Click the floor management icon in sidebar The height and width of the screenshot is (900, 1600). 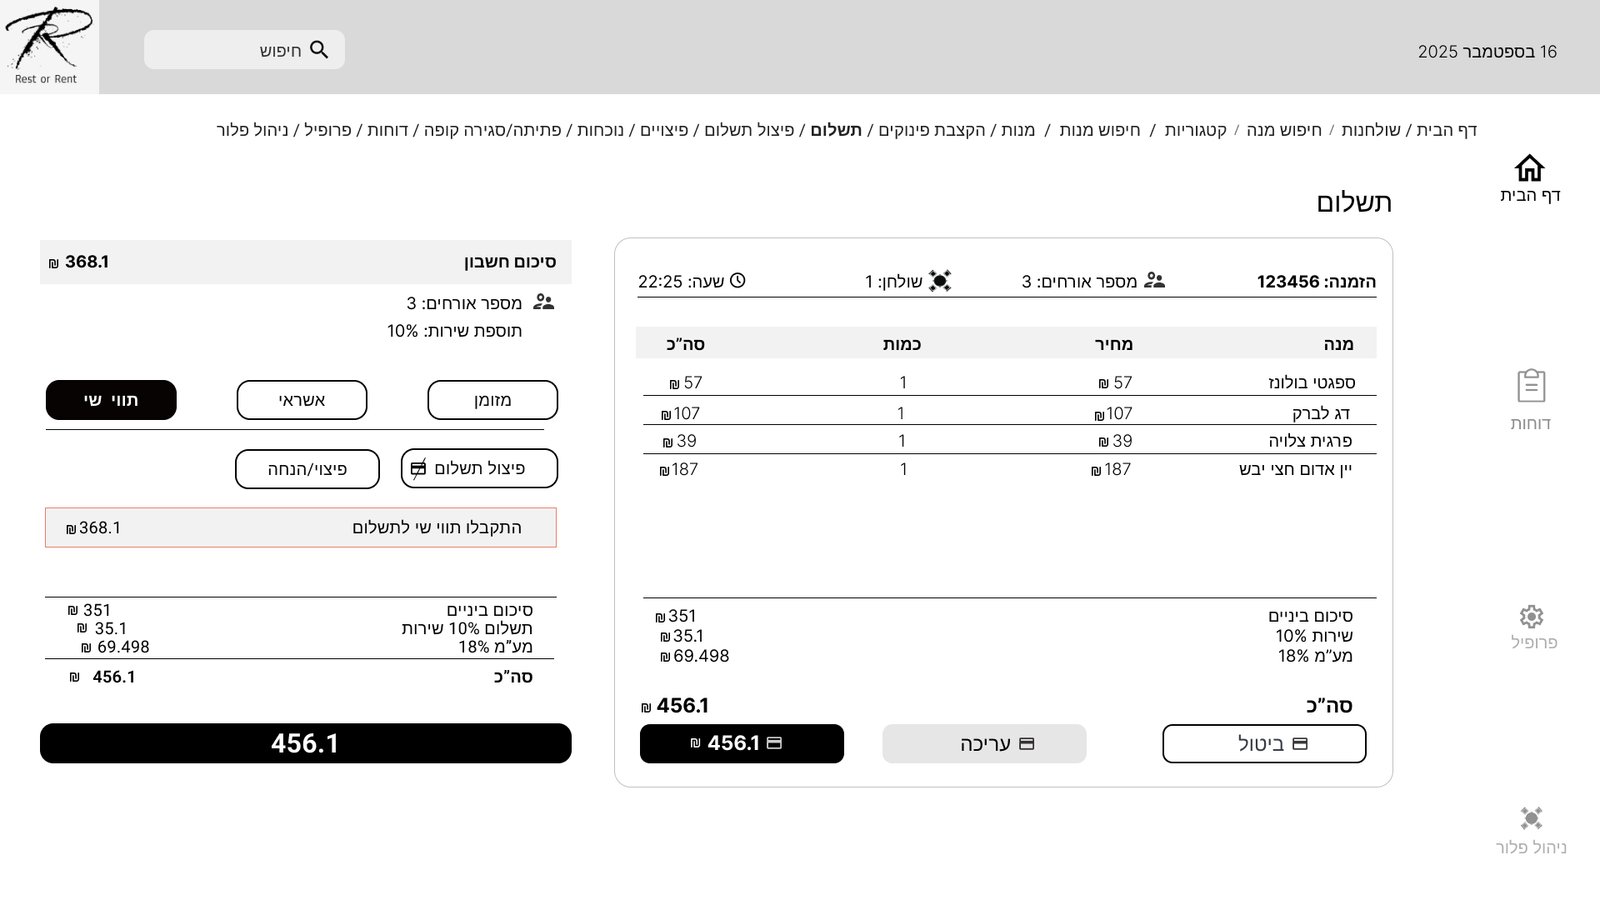pyautogui.click(x=1531, y=819)
